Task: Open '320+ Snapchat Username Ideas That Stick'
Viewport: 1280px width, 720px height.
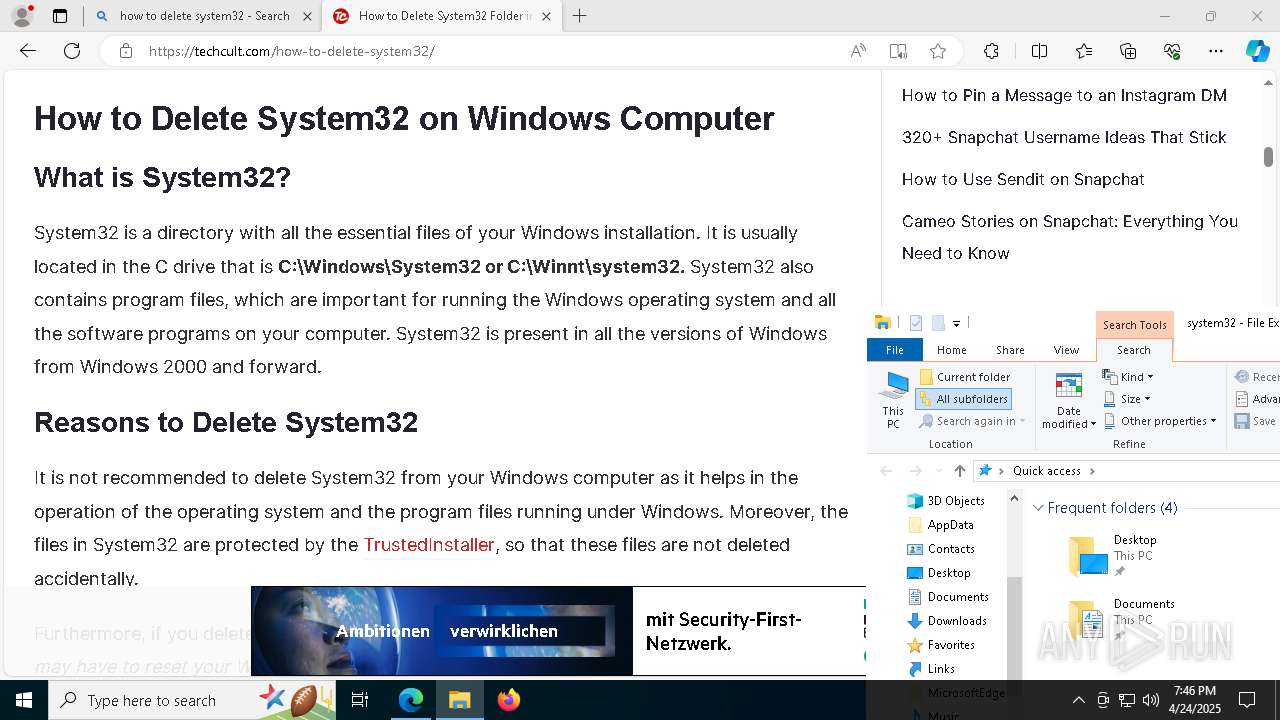Action: pyautogui.click(x=1064, y=137)
